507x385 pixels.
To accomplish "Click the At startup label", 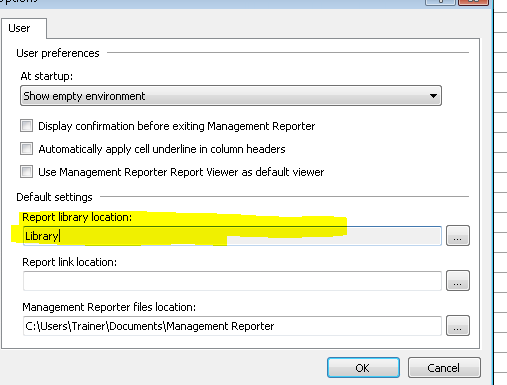I will point(46,76).
